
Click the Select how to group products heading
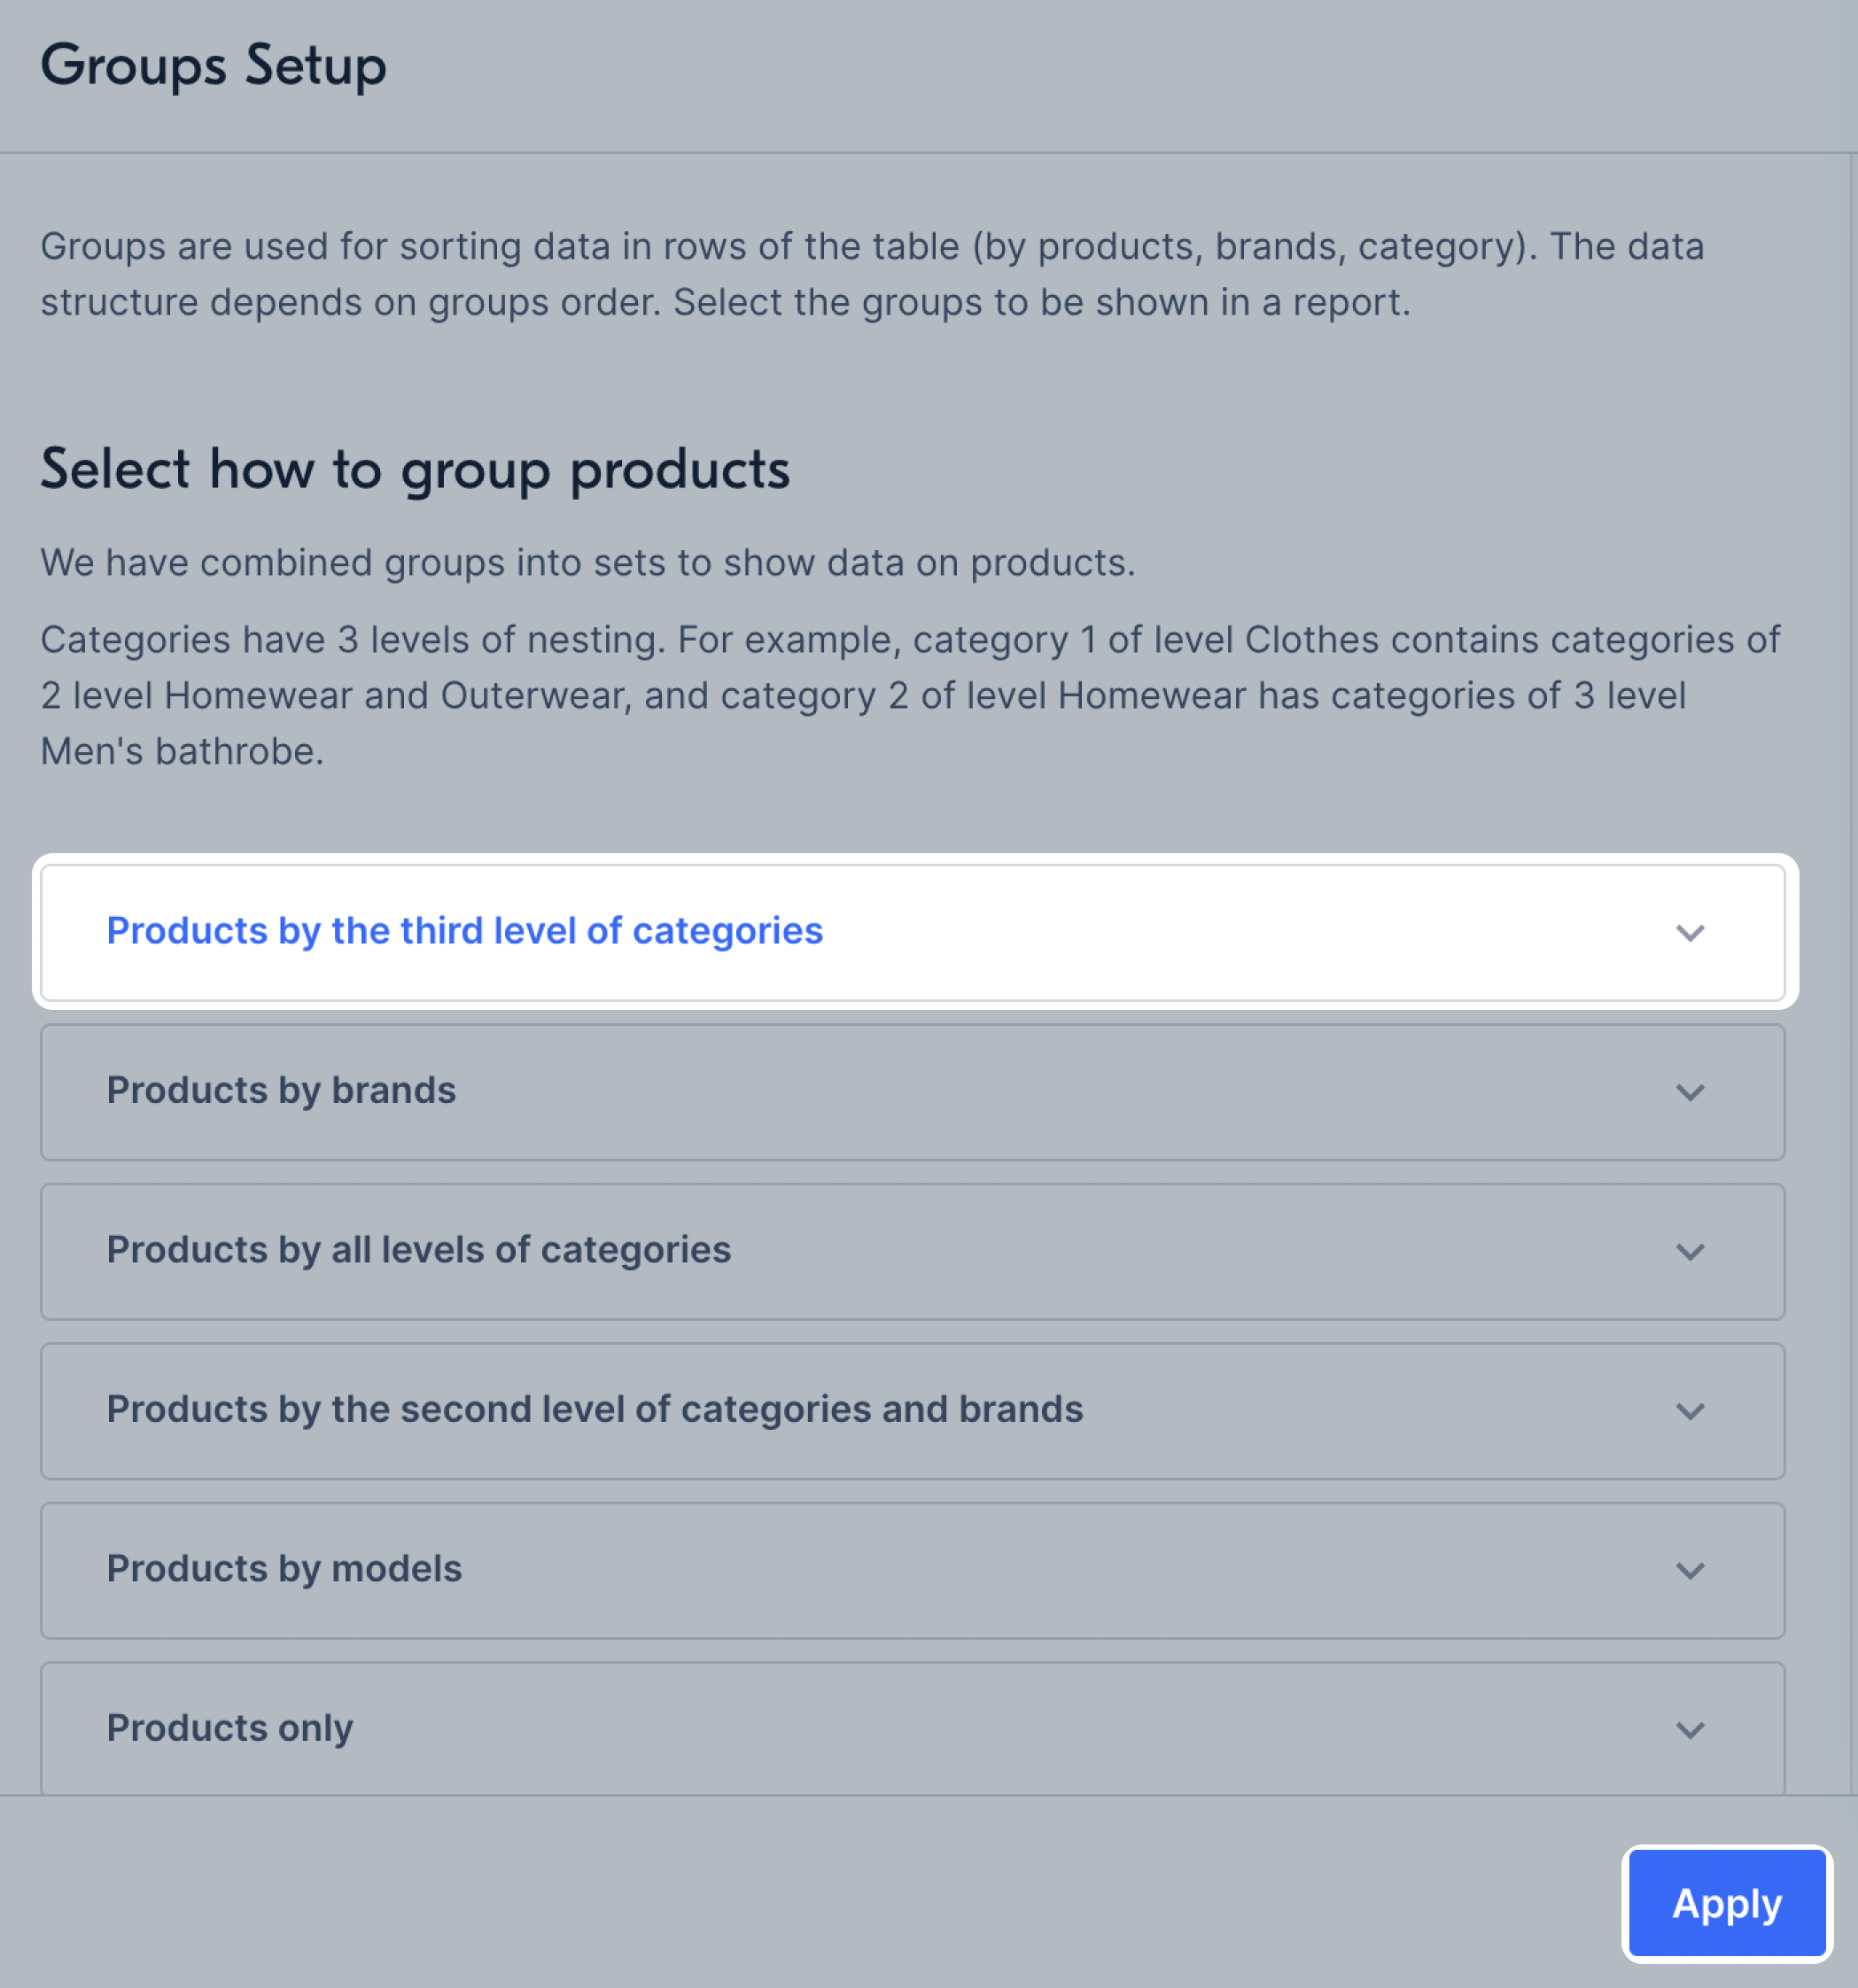coord(415,470)
